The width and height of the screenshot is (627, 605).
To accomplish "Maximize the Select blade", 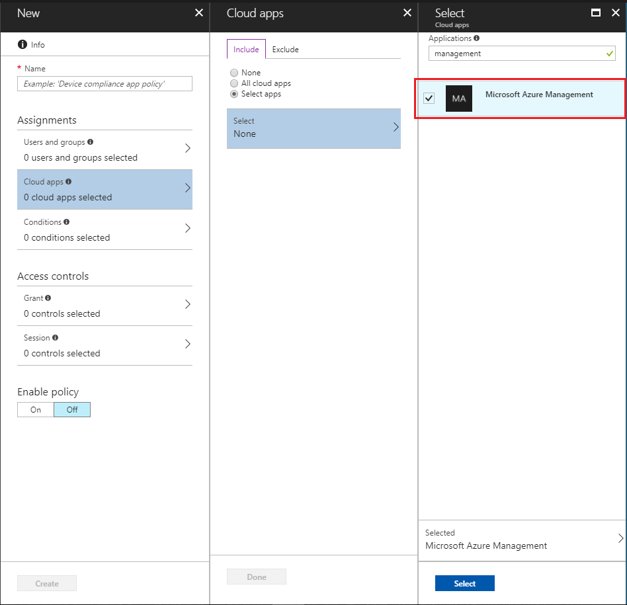I will click(596, 13).
